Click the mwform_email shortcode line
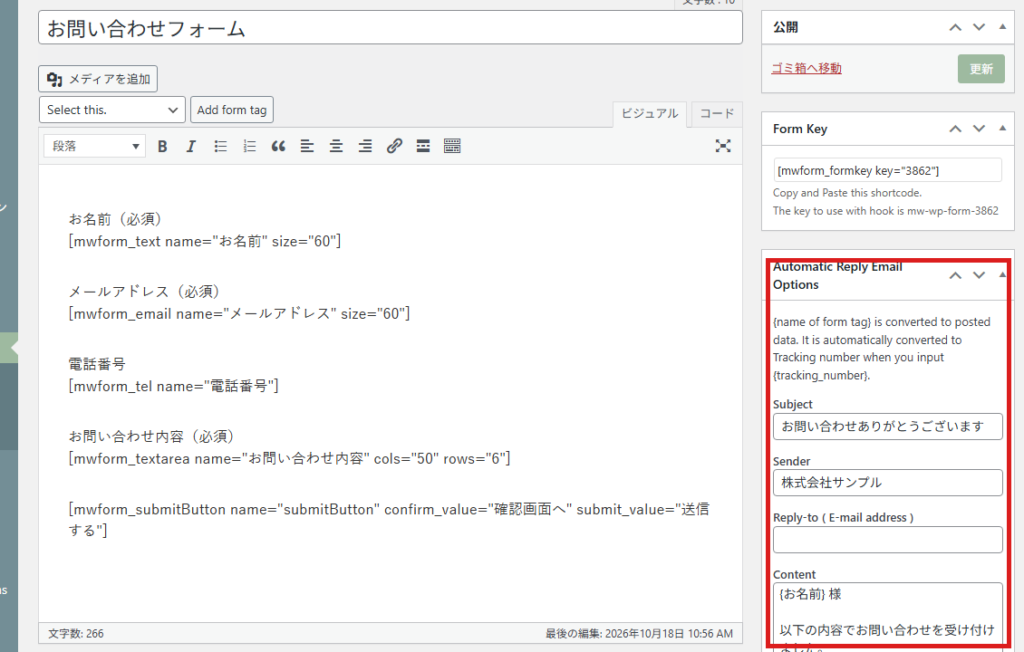The width and height of the screenshot is (1024, 652). 239,314
